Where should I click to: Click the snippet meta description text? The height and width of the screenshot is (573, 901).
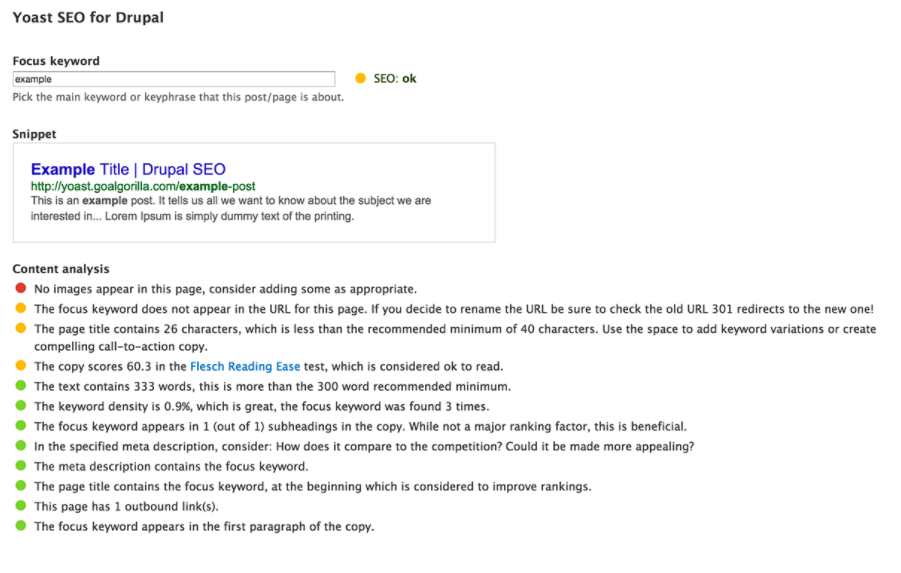click(x=231, y=208)
